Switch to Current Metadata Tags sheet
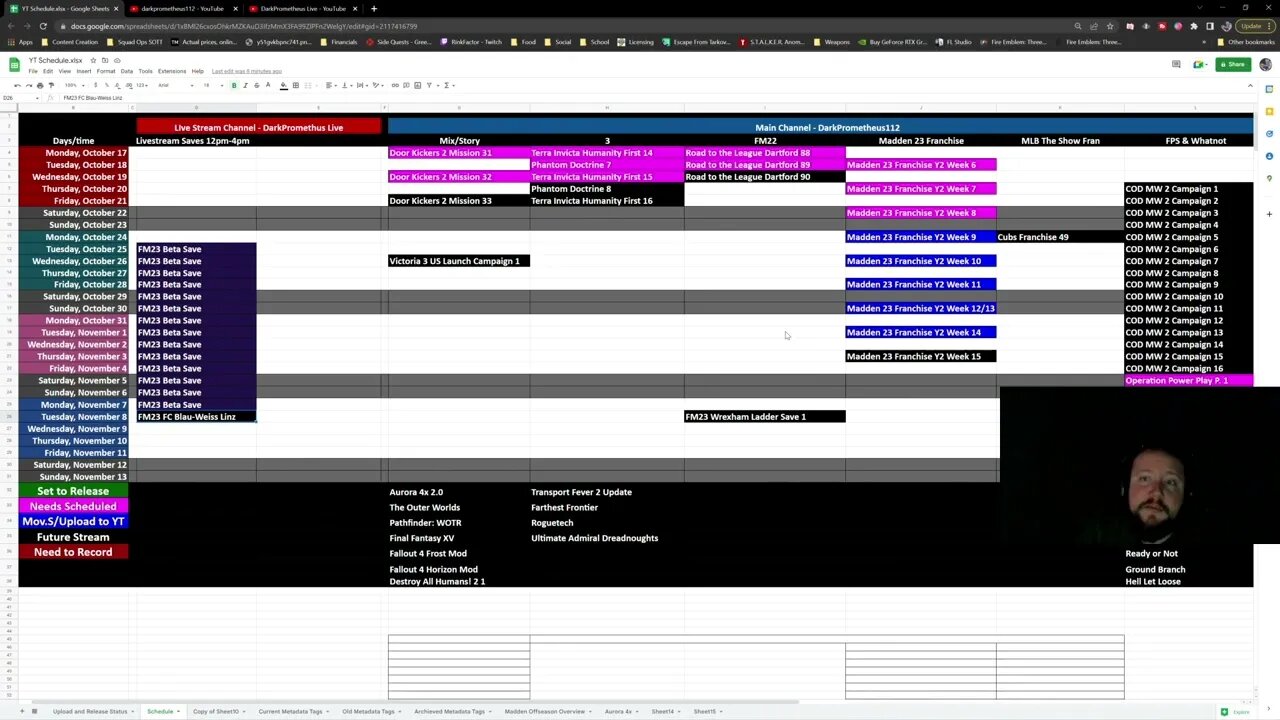The height and width of the screenshot is (720, 1280). click(x=293, y=711)
